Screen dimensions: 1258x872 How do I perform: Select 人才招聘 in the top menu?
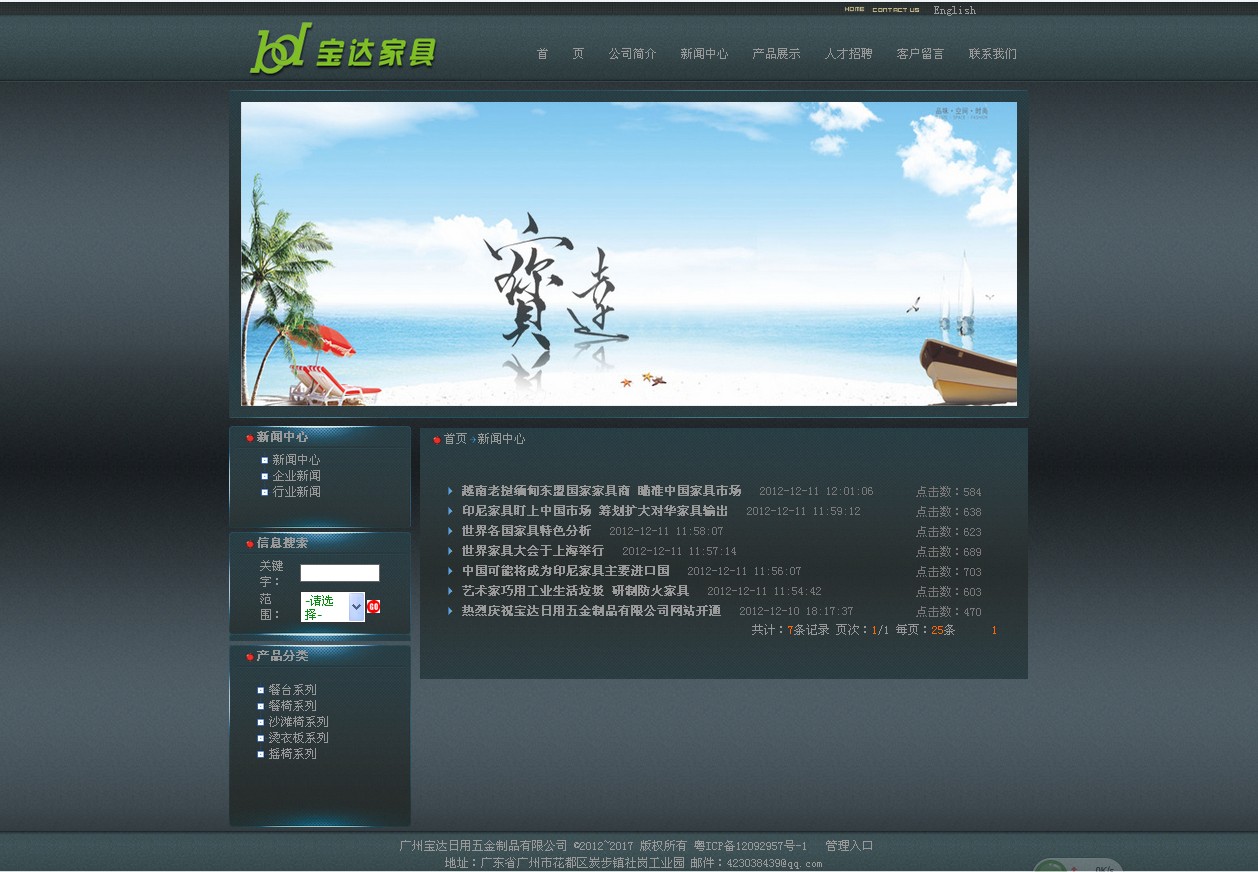tap(848, 54)
